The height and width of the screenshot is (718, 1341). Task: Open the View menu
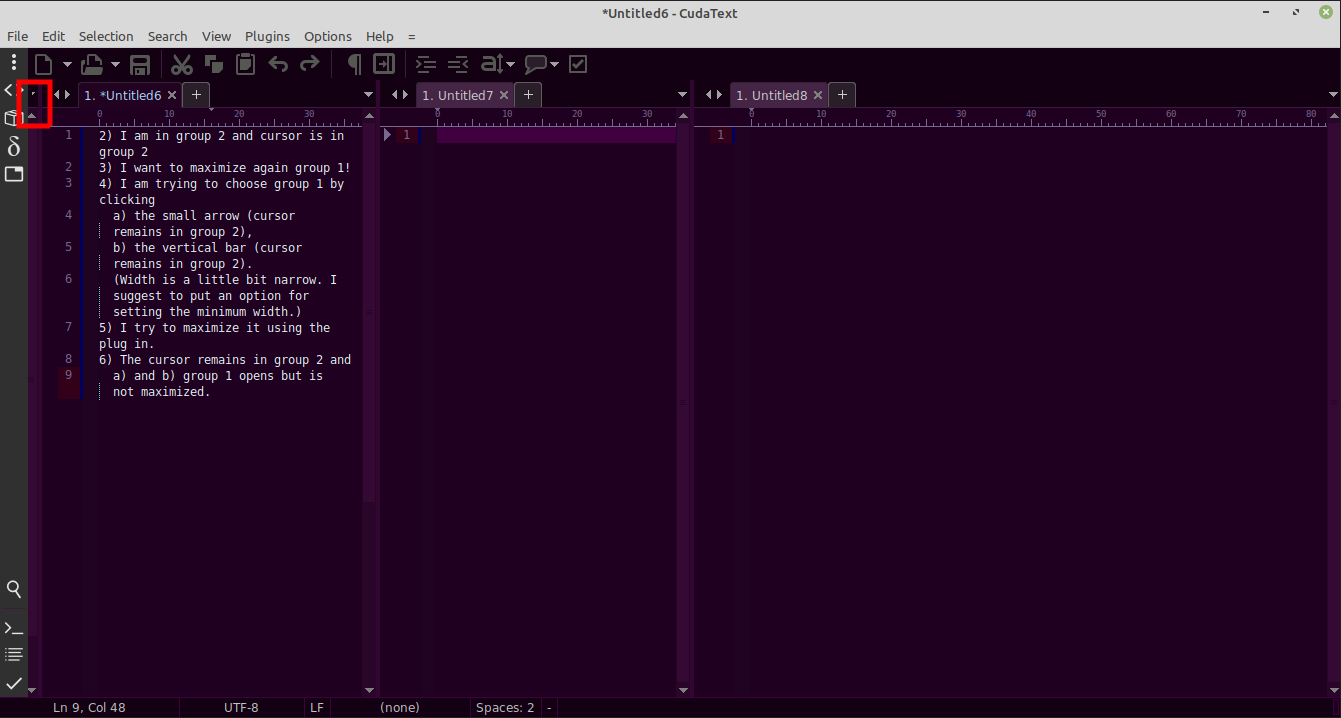tap(216, 36)
